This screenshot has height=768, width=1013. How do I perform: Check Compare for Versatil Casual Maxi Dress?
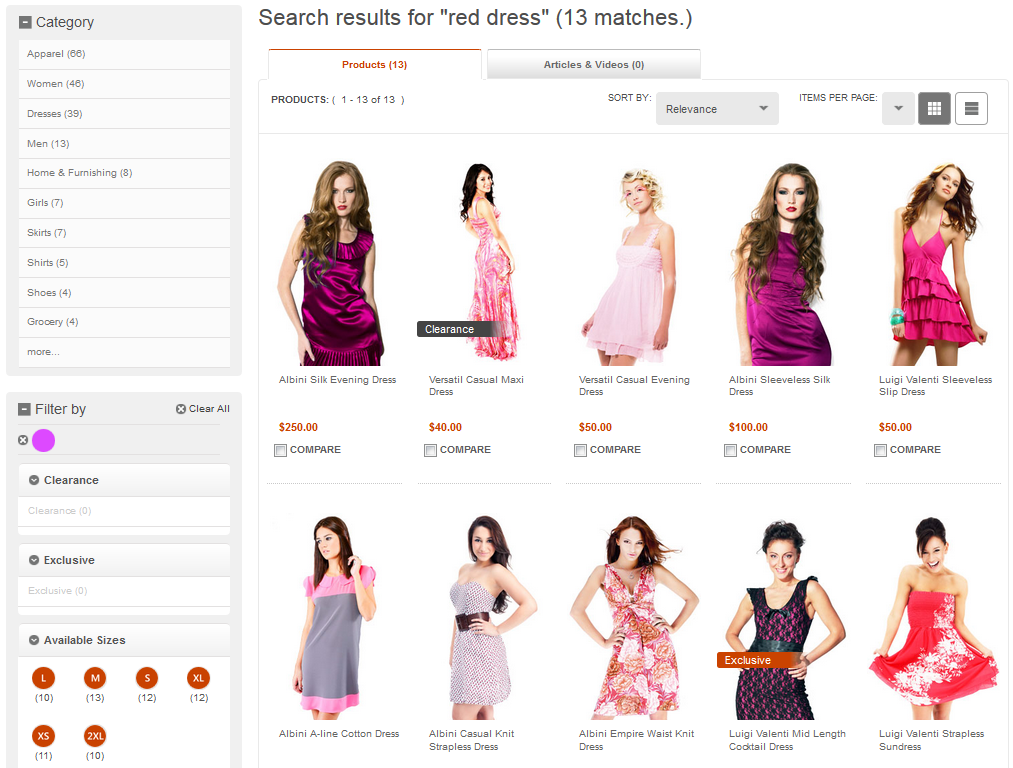coord(430,450)
